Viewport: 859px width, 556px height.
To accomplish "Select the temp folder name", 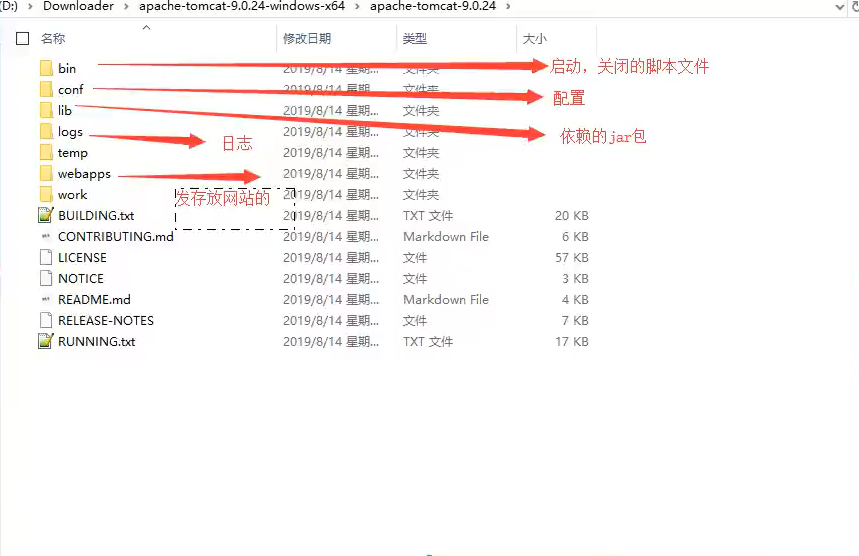I will click(x=73, y=153).
